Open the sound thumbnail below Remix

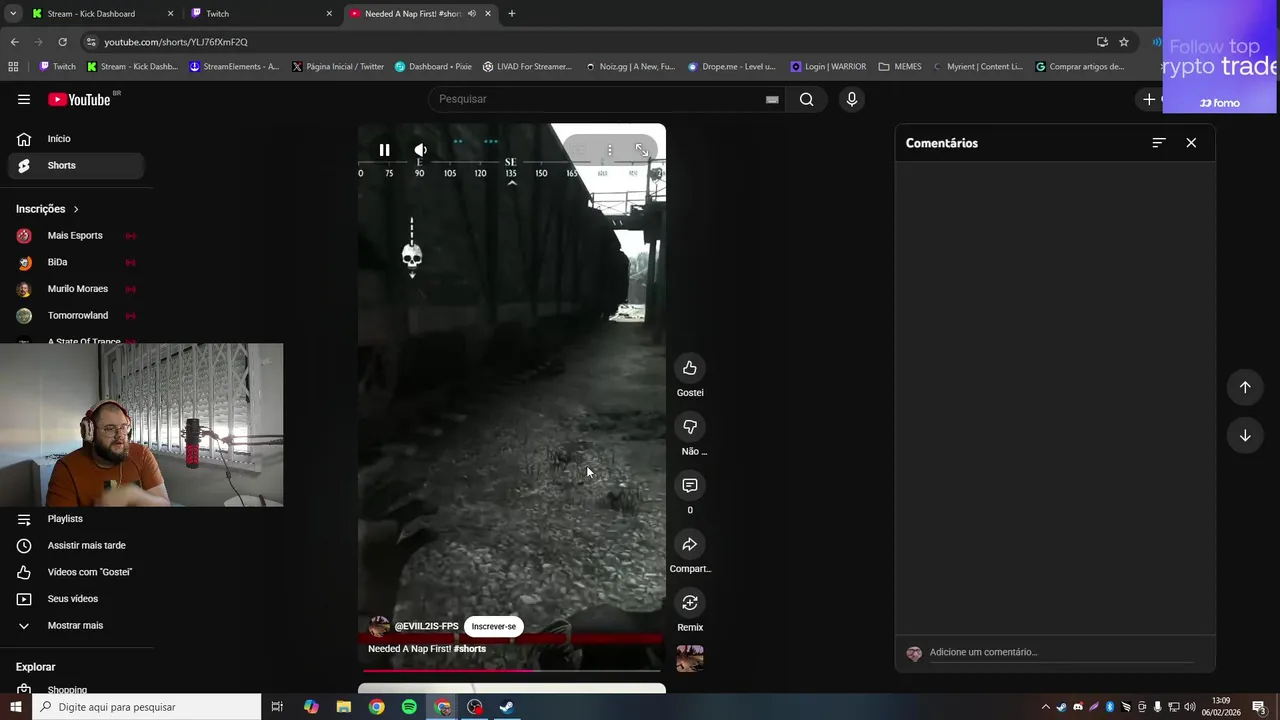pos(690,658)
